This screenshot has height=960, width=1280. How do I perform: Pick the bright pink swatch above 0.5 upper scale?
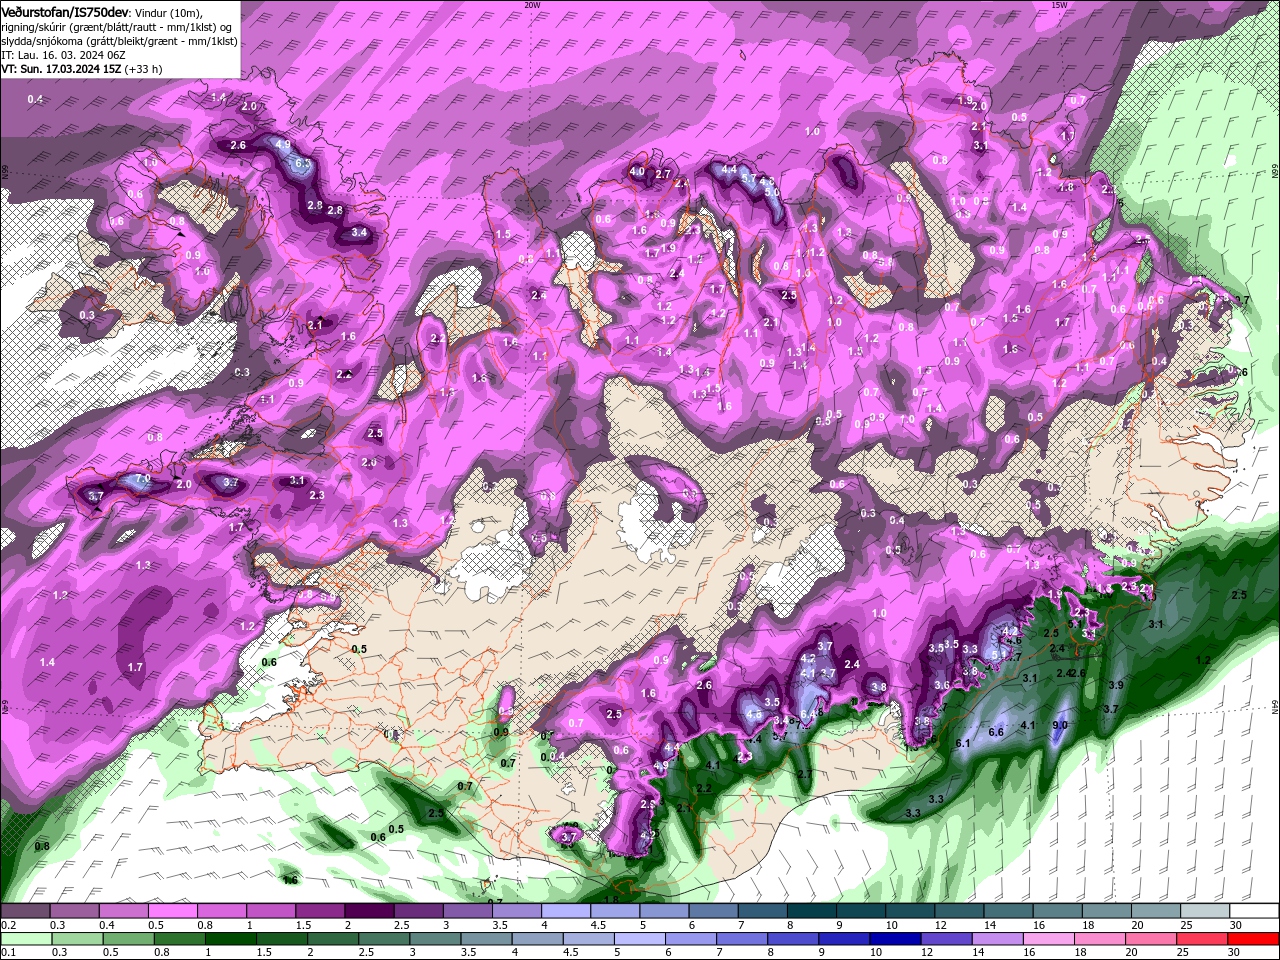pos(172,911)
